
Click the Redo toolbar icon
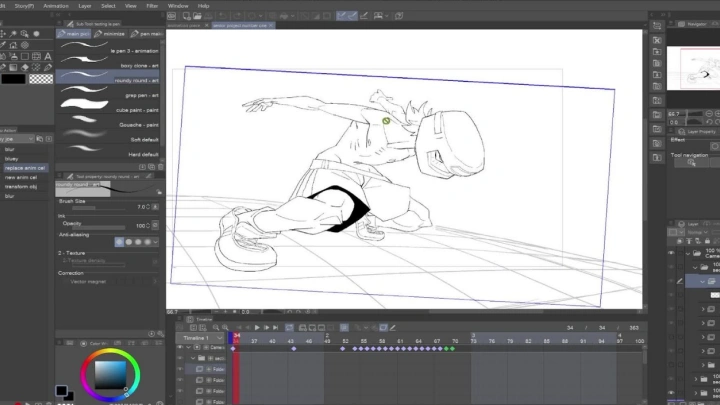coord(237,16)
